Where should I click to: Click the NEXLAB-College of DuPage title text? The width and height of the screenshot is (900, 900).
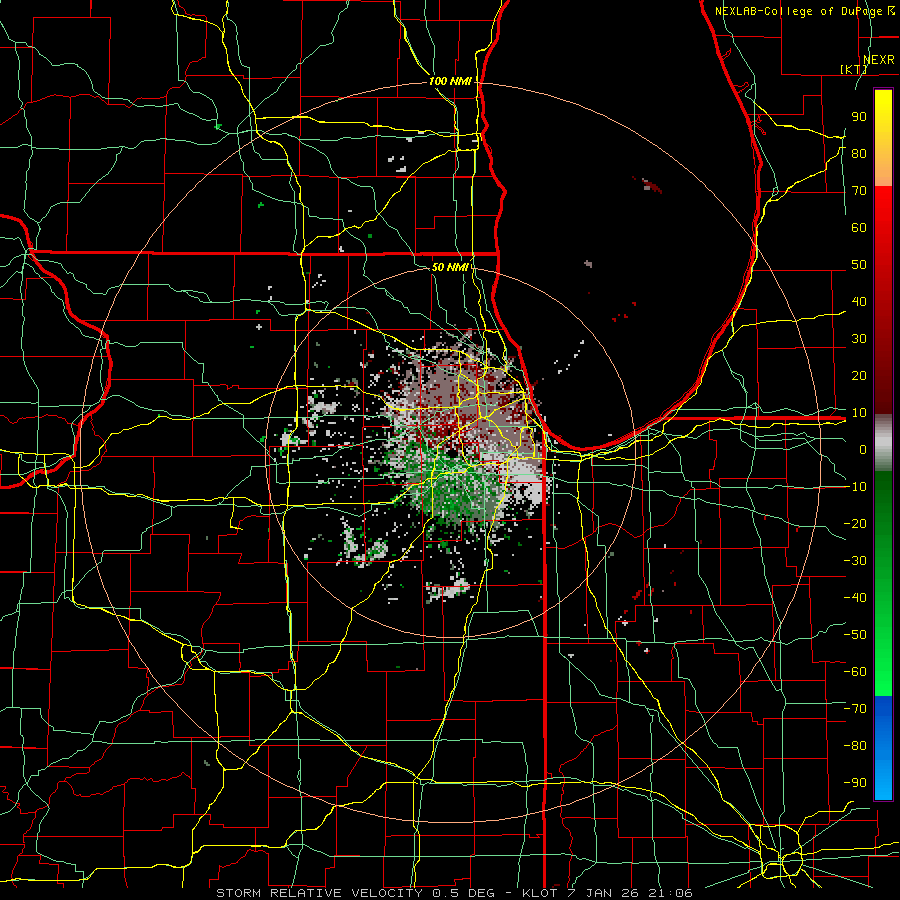804,11
